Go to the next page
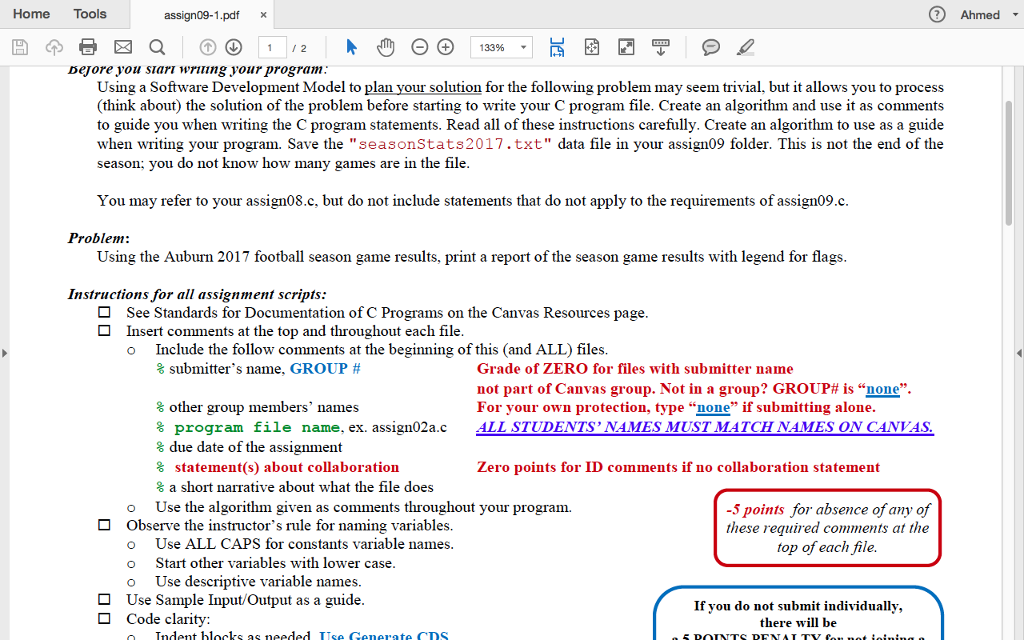This screenshot has width=1024, height=640. [x=233, y=46]
